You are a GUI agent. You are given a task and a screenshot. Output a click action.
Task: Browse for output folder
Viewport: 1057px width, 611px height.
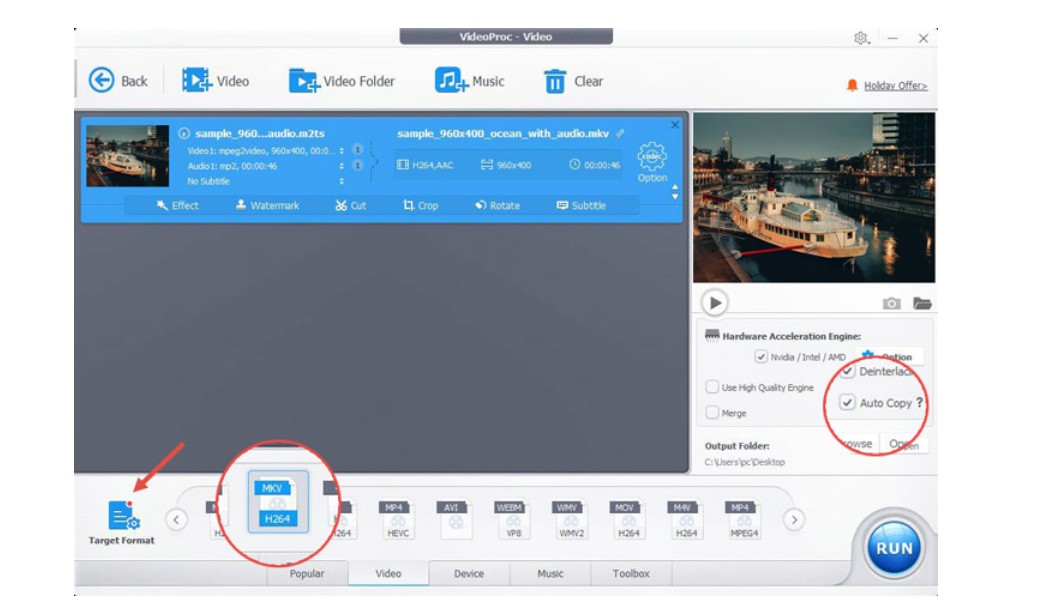(857, 444)
